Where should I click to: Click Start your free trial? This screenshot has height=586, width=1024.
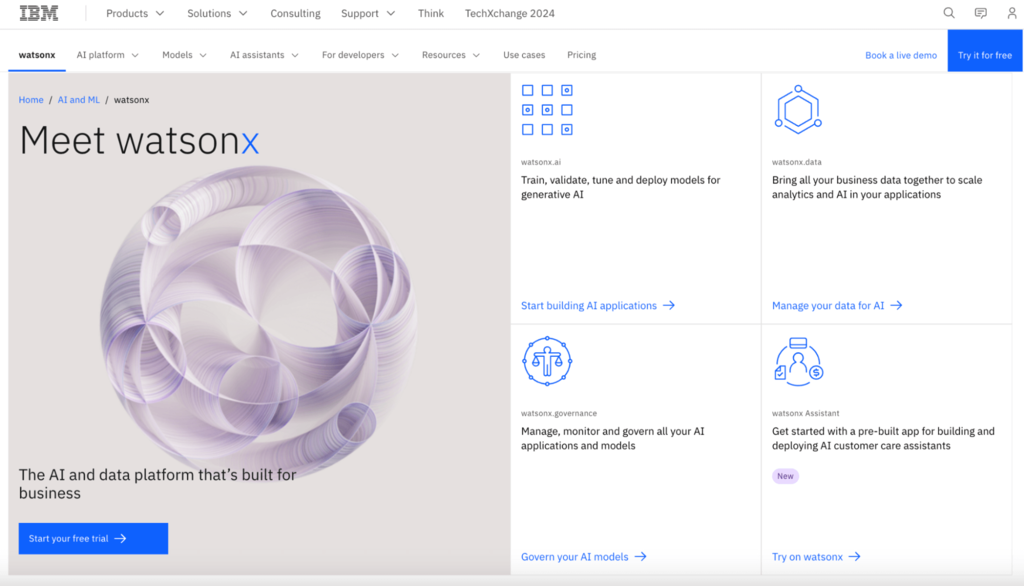[93, 538]
